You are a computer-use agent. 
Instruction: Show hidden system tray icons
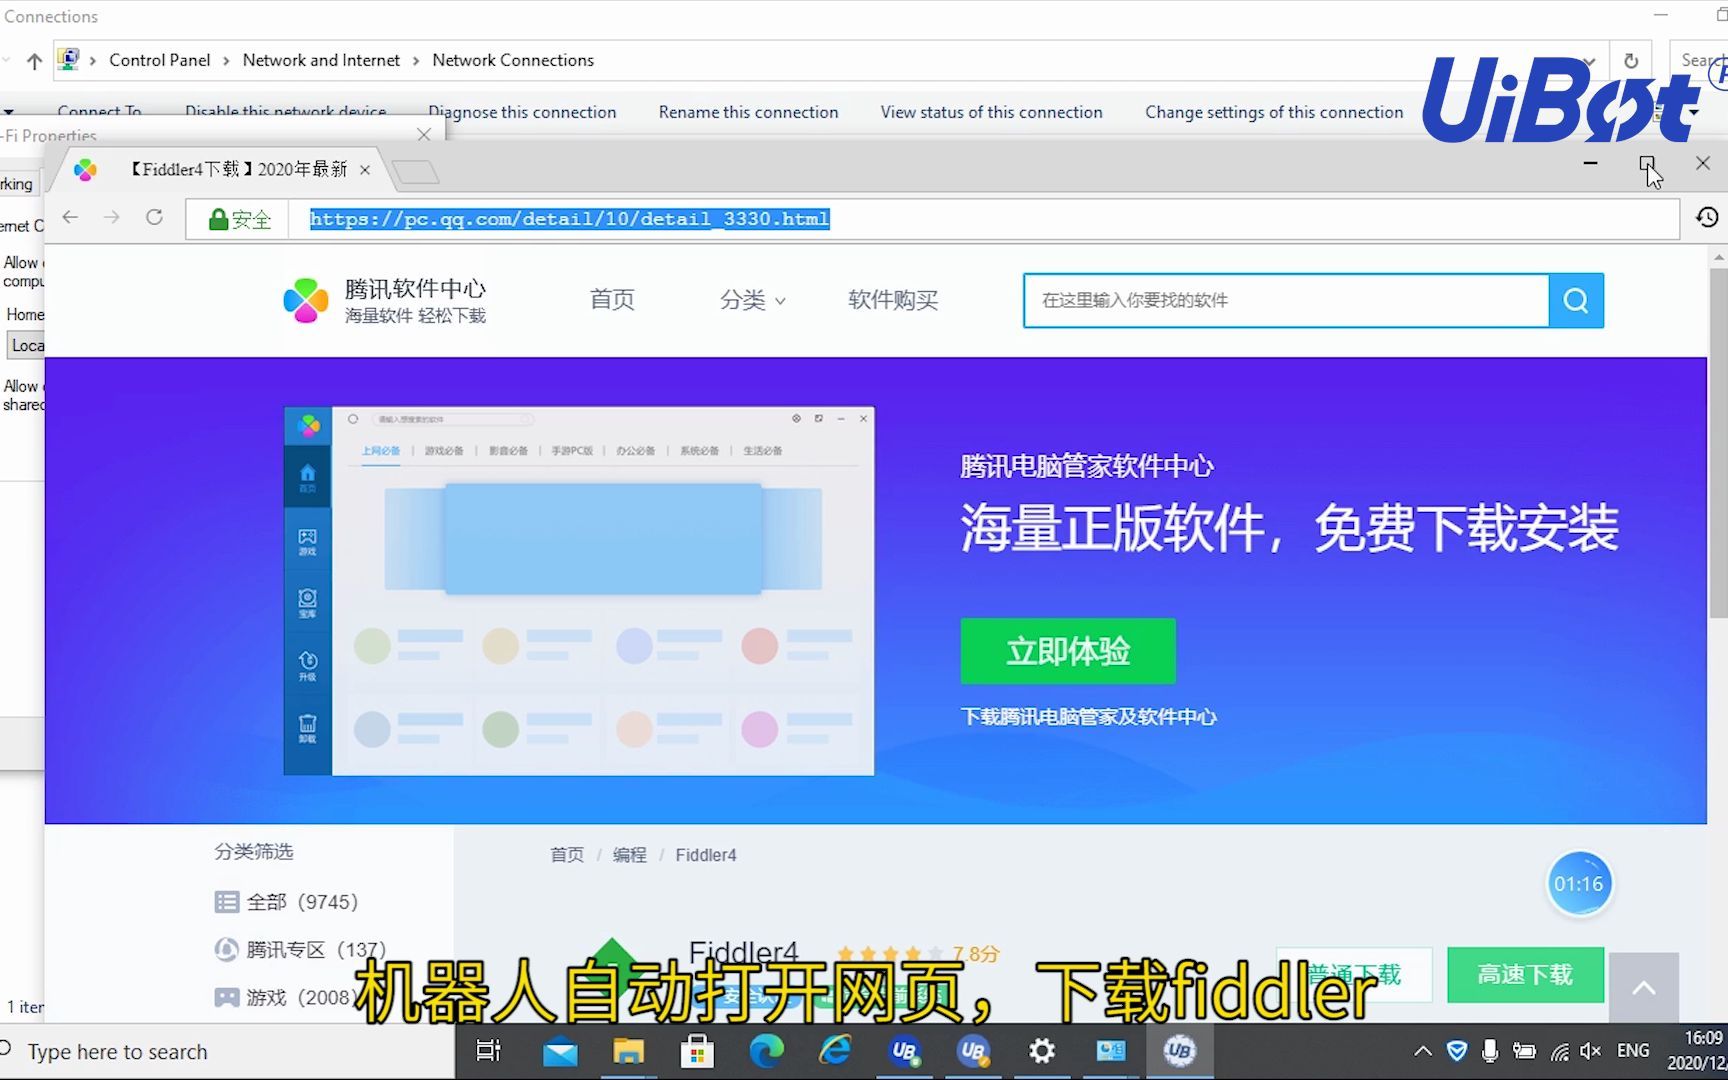1422,1051
